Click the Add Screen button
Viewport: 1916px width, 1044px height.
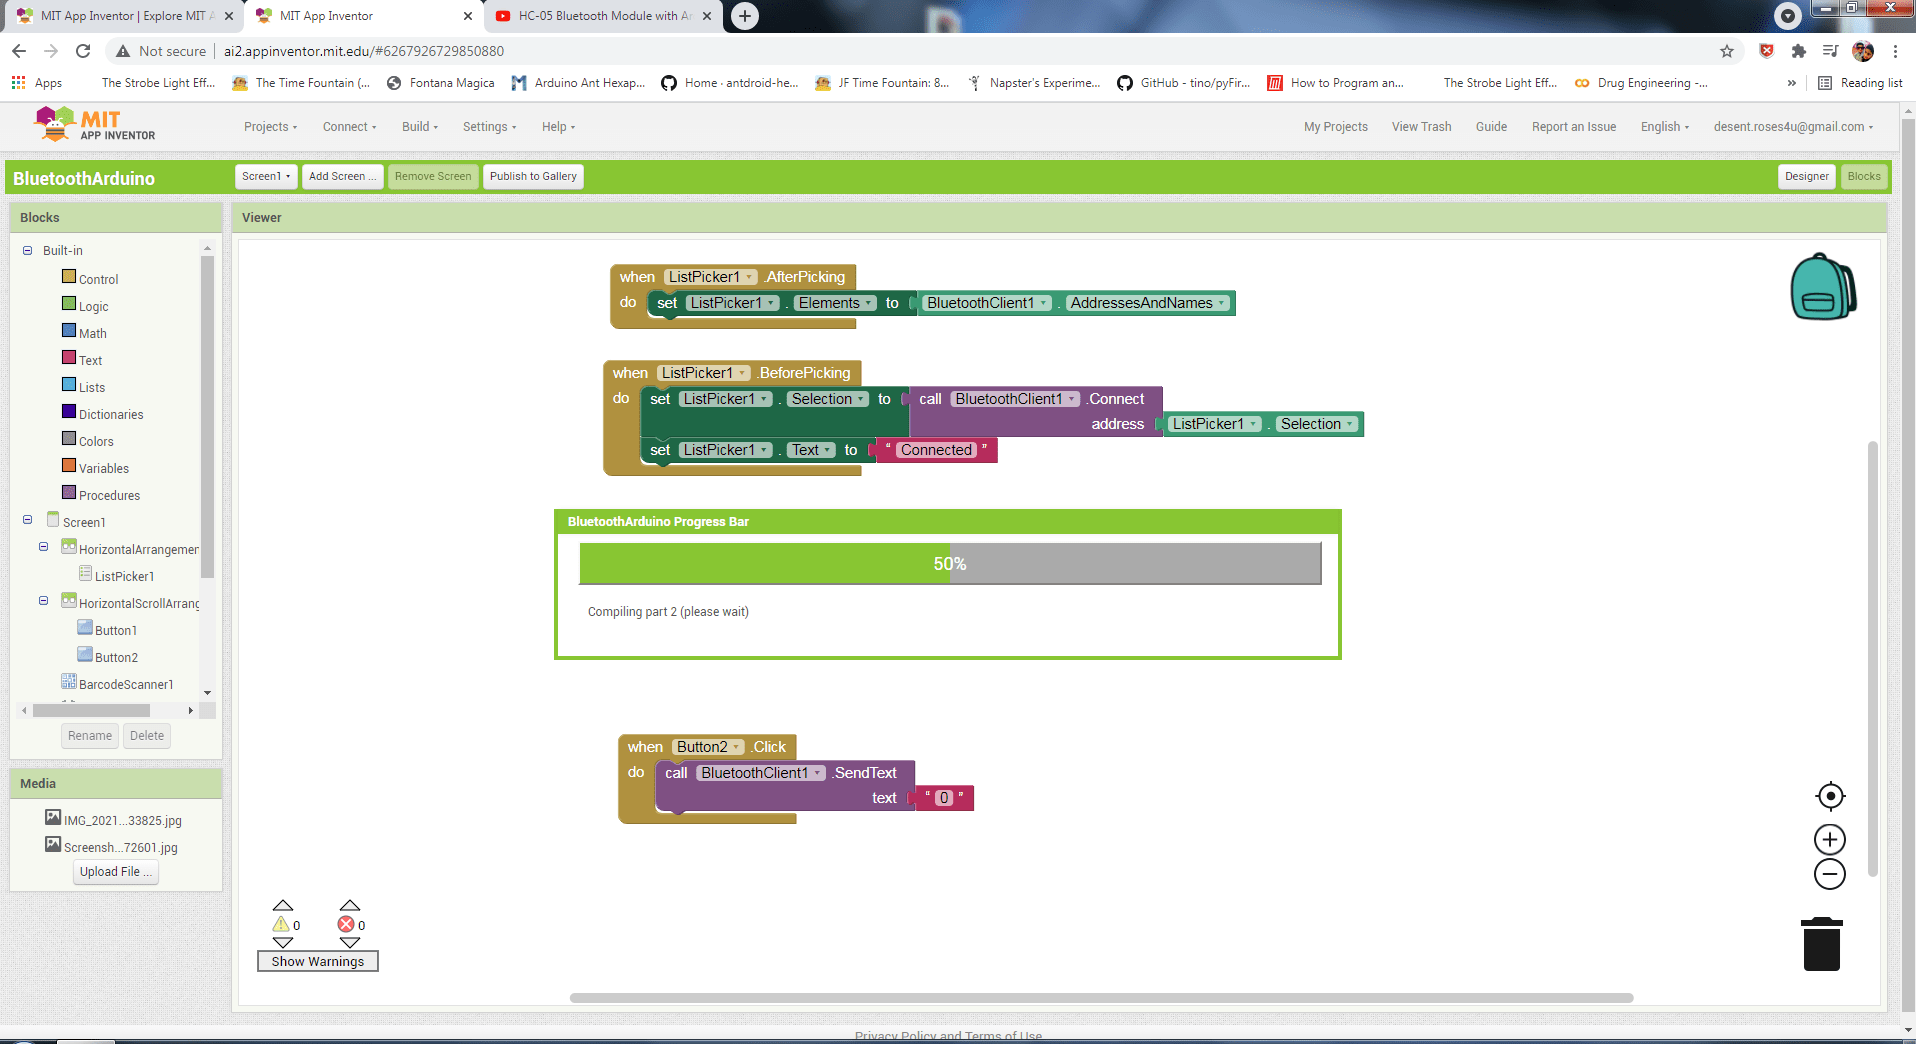(x=342, y=176)
